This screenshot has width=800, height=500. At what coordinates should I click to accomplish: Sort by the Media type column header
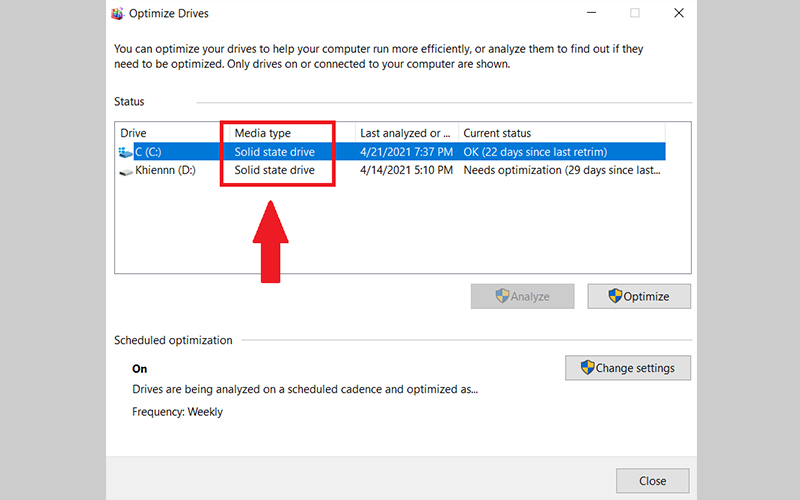[262, 133]
